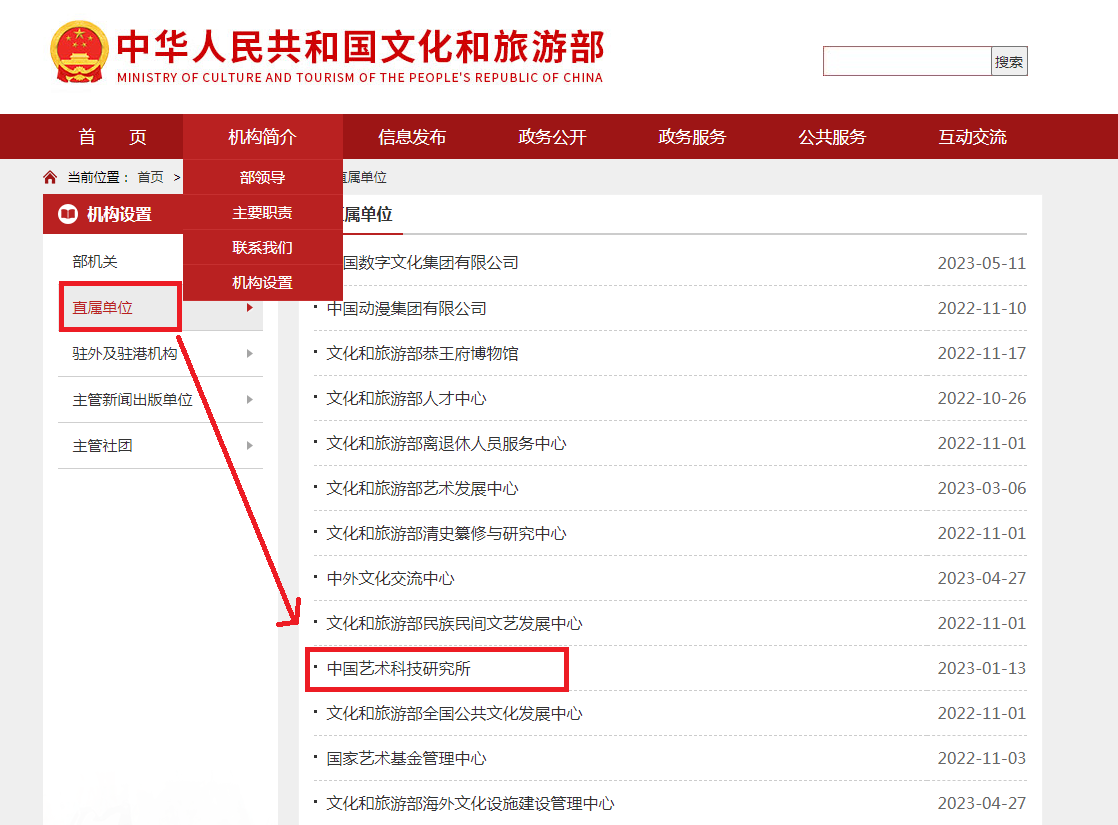Open 政务服务 from the navigation bar
Viewport: 1118px width, 825px height.
pos(692,137)
